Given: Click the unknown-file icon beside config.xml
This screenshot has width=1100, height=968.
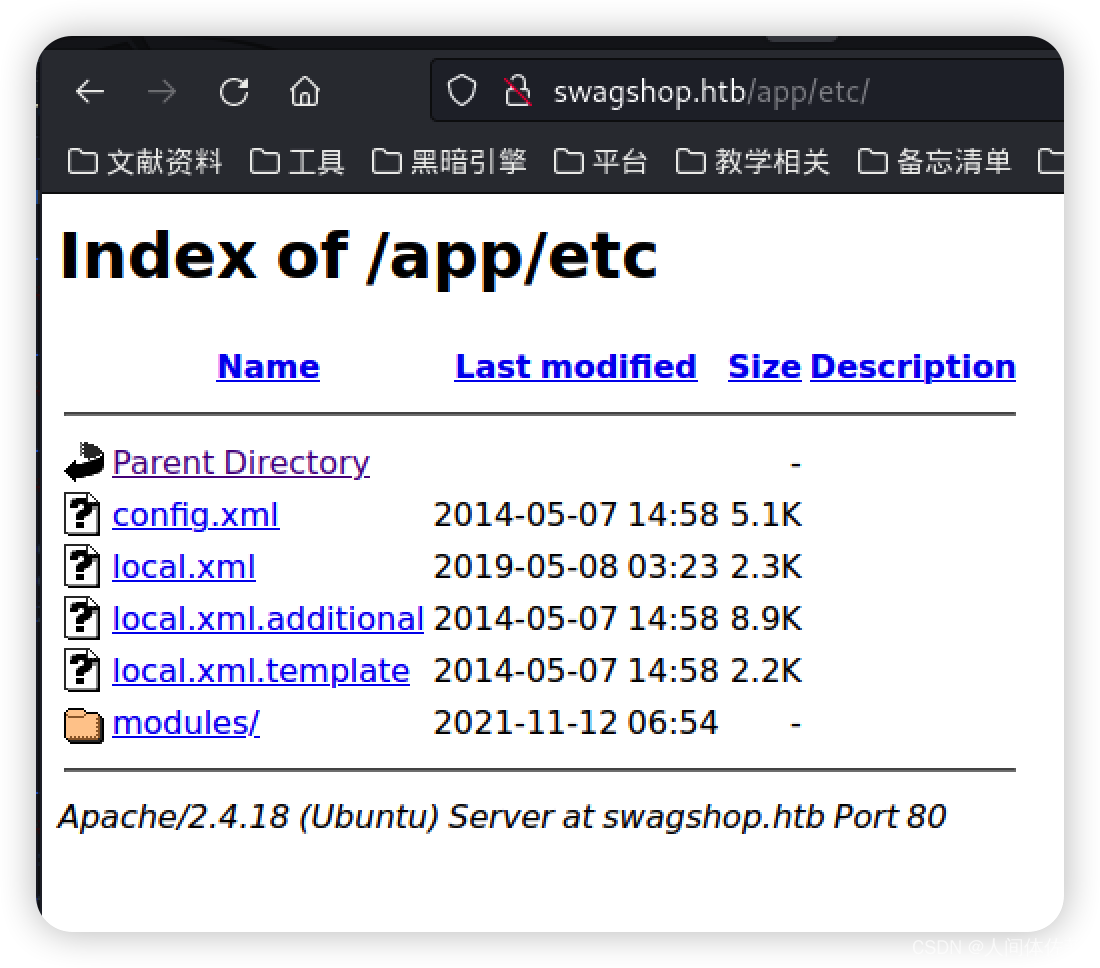Looking at the screenshot, I should pyautogui.click(x=83, y=514).
